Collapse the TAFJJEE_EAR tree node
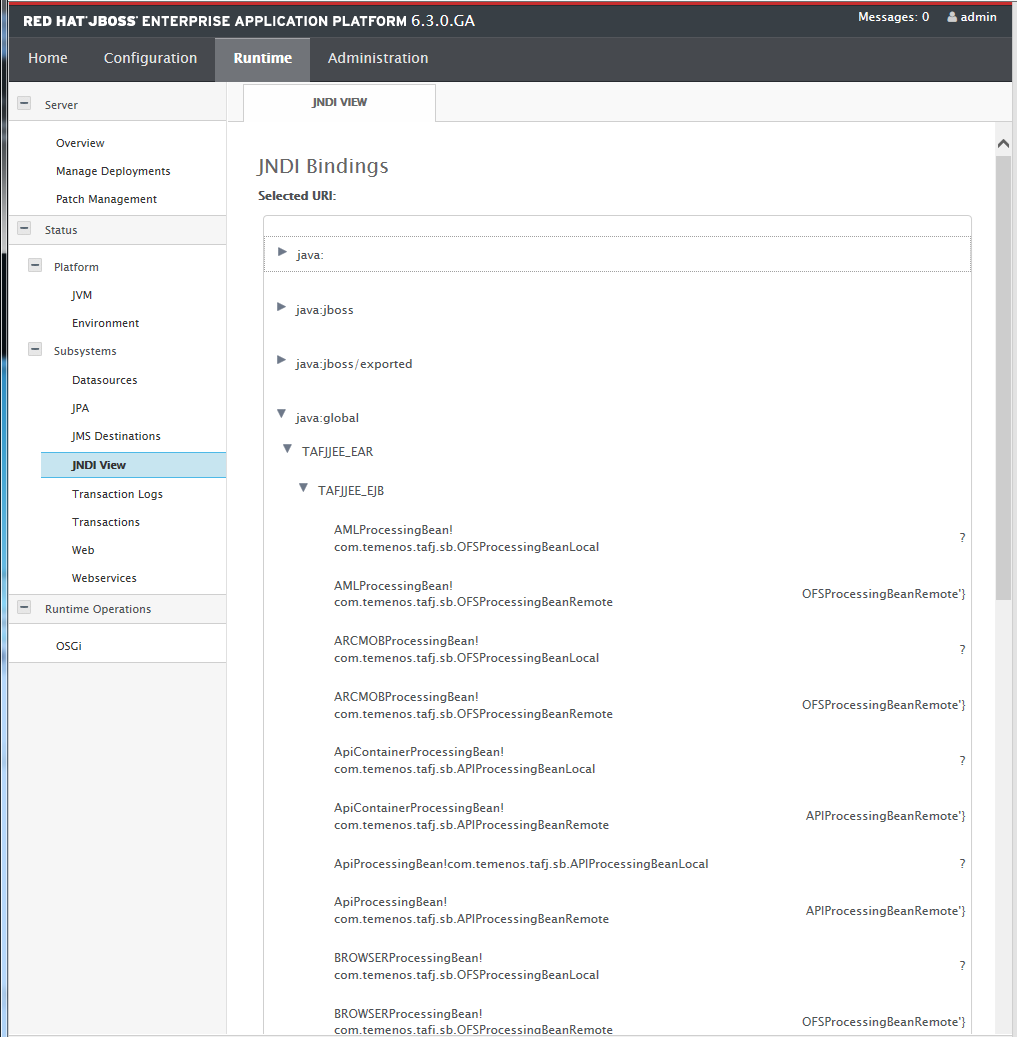 (x=288, y=450)
